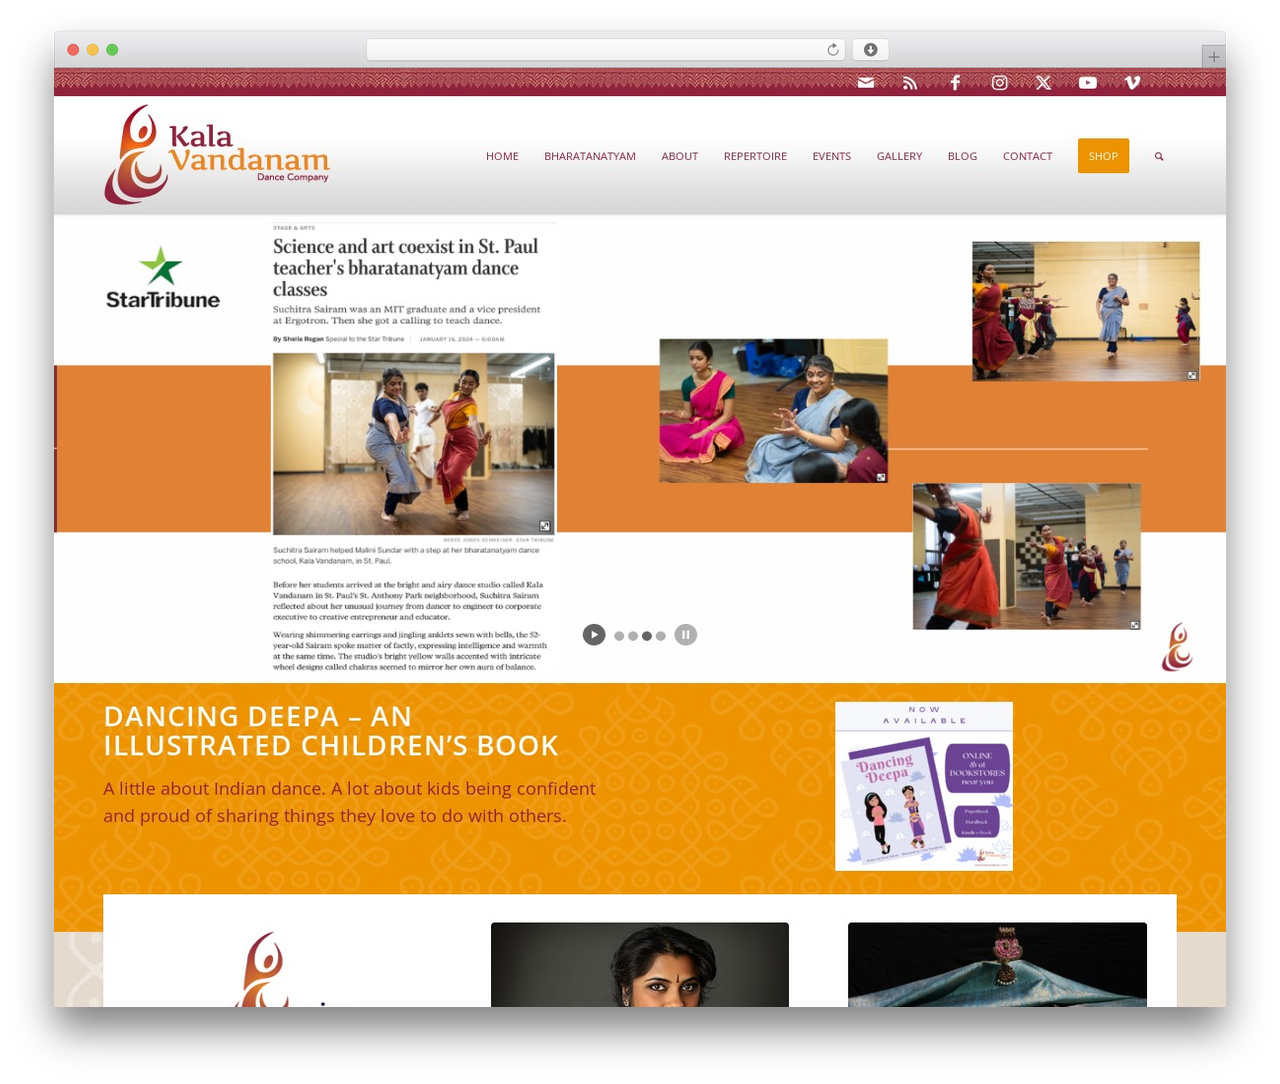Open the blue fabric thumbnail below the banner
Screen dimensions: 1280x1084
[997, 964]
